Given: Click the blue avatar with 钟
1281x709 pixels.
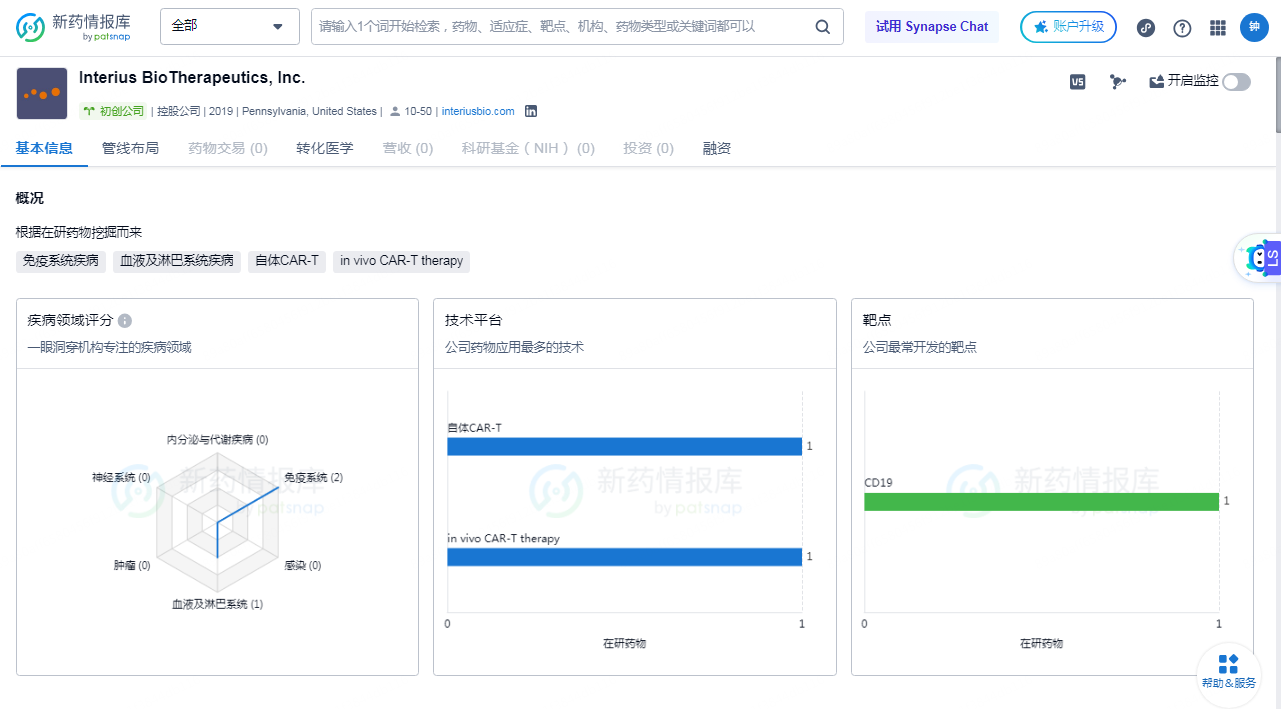Looking at the screenshot, I should pos(1254,28).
